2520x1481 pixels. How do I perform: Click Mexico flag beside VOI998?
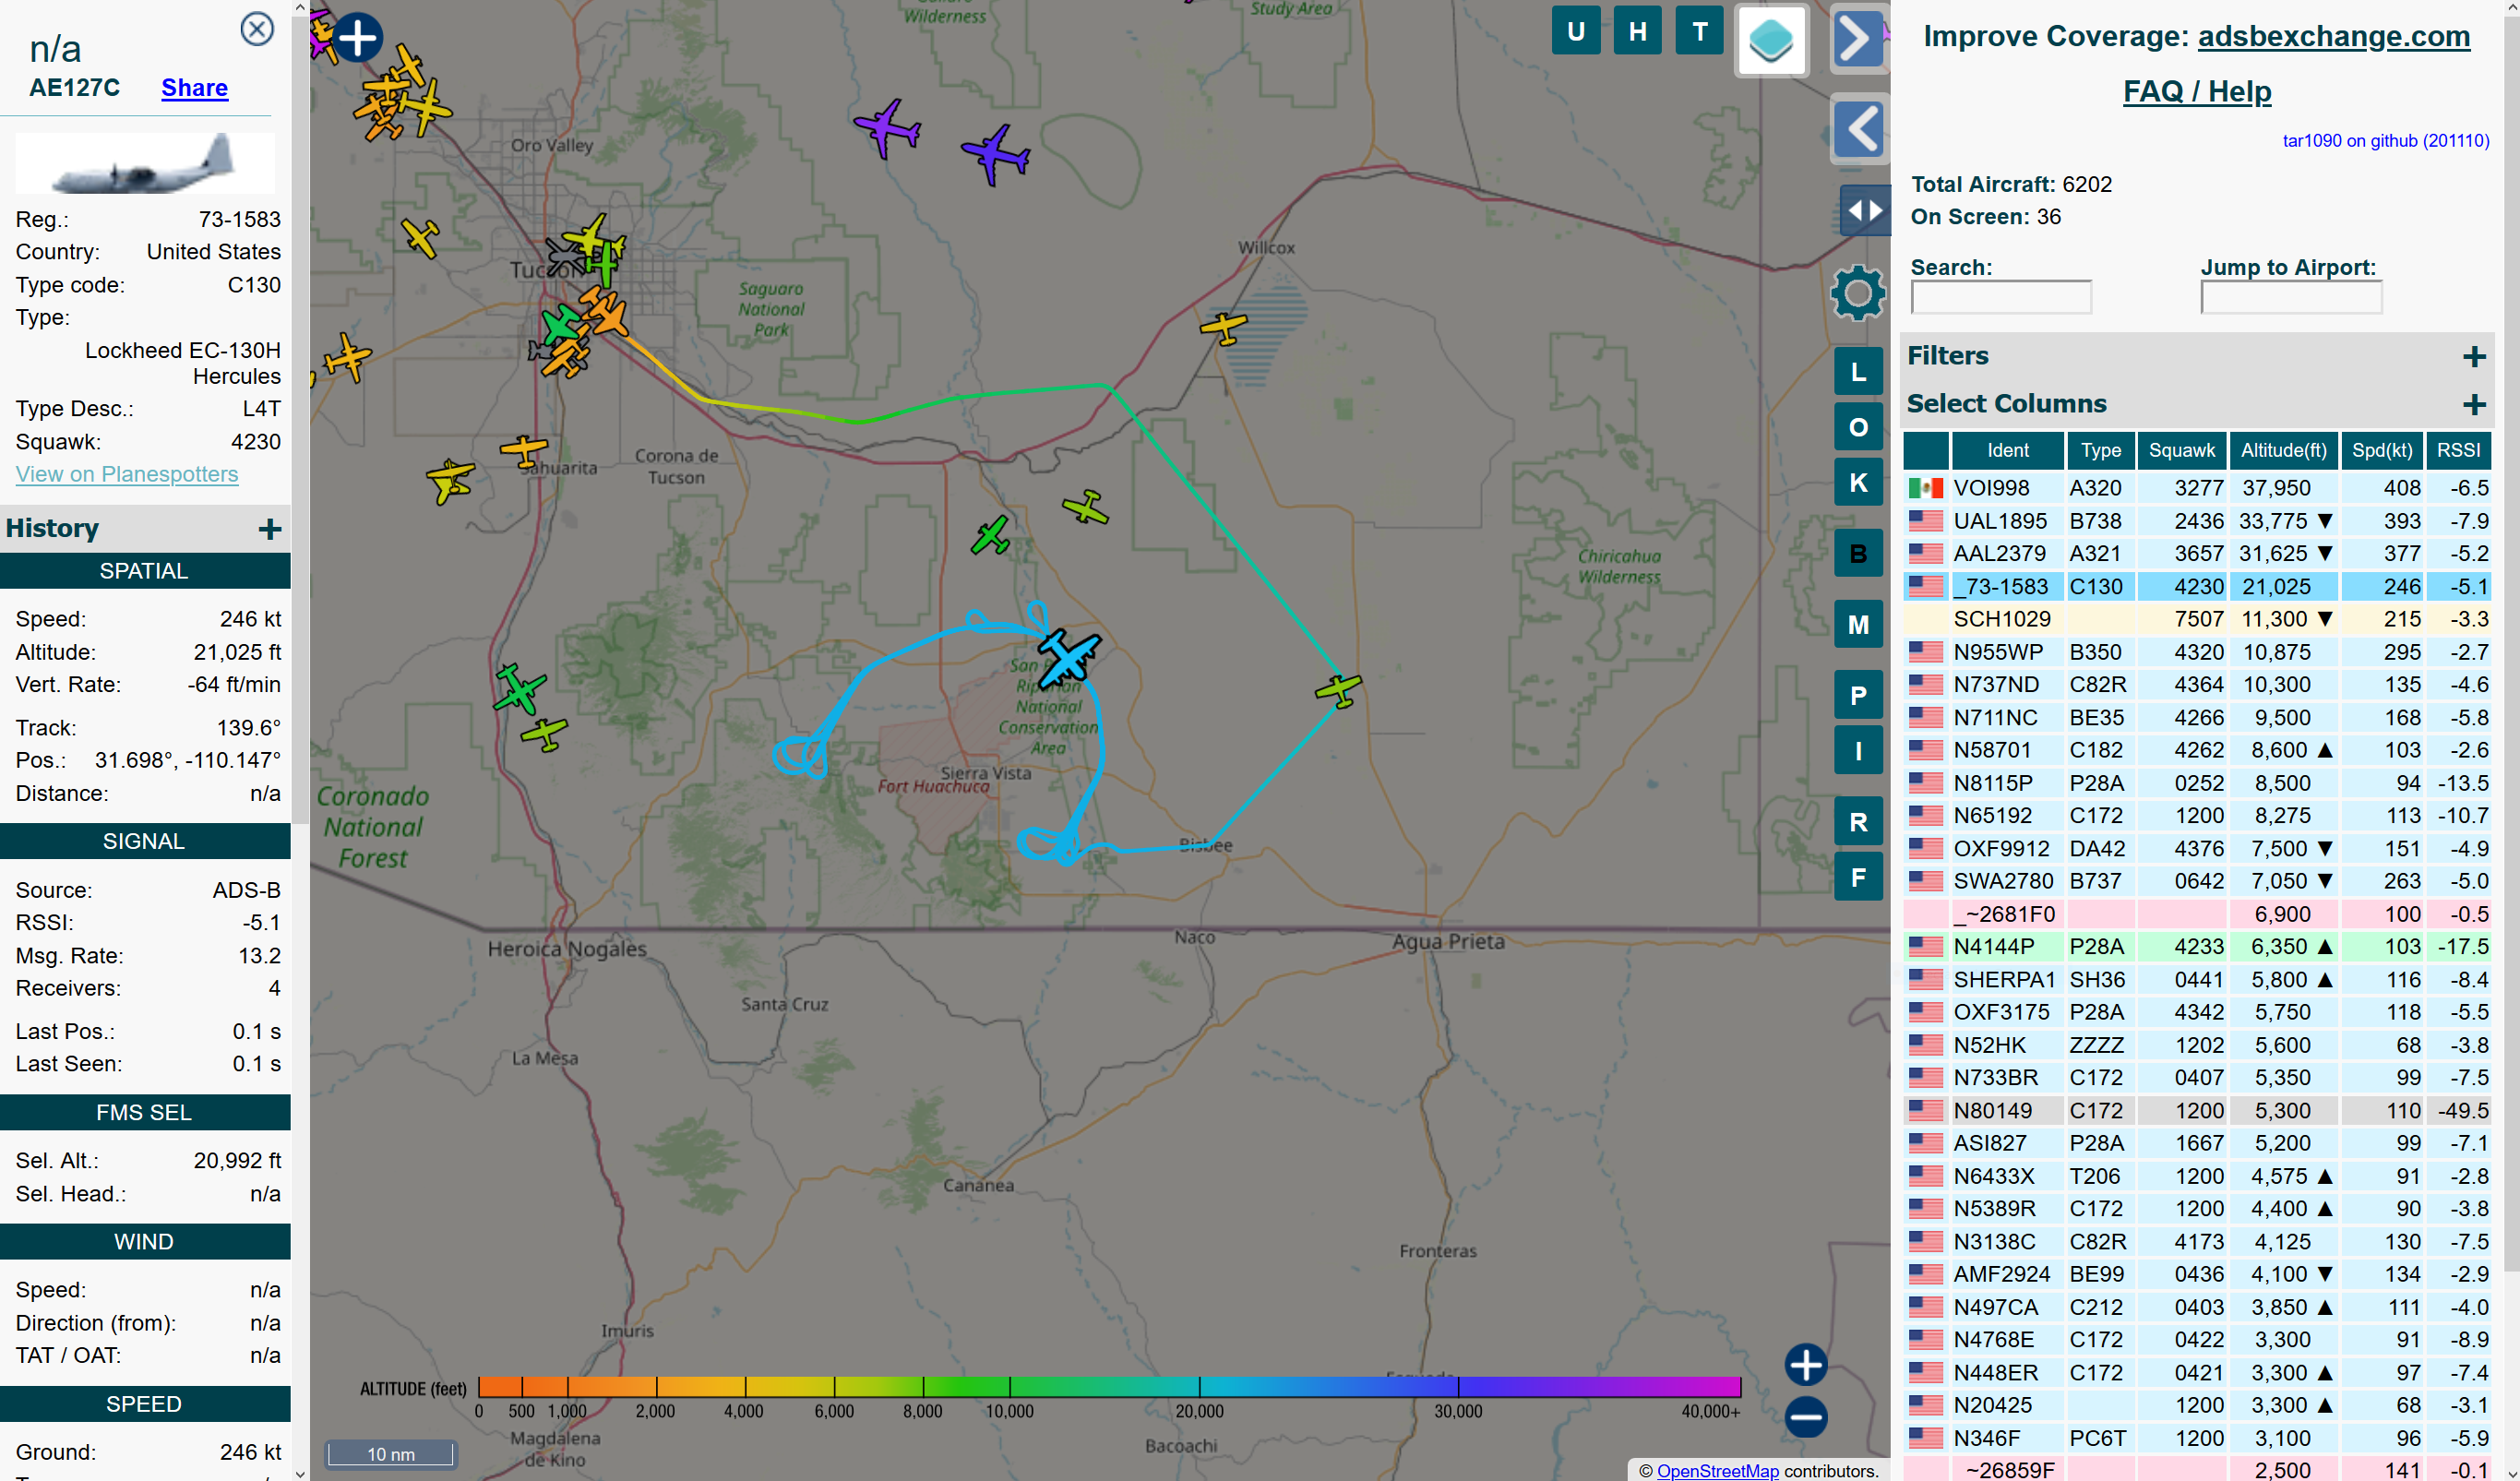coord(1925,488)
